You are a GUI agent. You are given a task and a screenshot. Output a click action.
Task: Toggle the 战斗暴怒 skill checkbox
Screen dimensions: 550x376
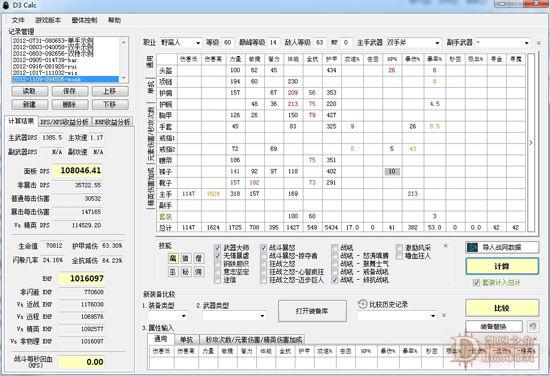pos(263,248)
